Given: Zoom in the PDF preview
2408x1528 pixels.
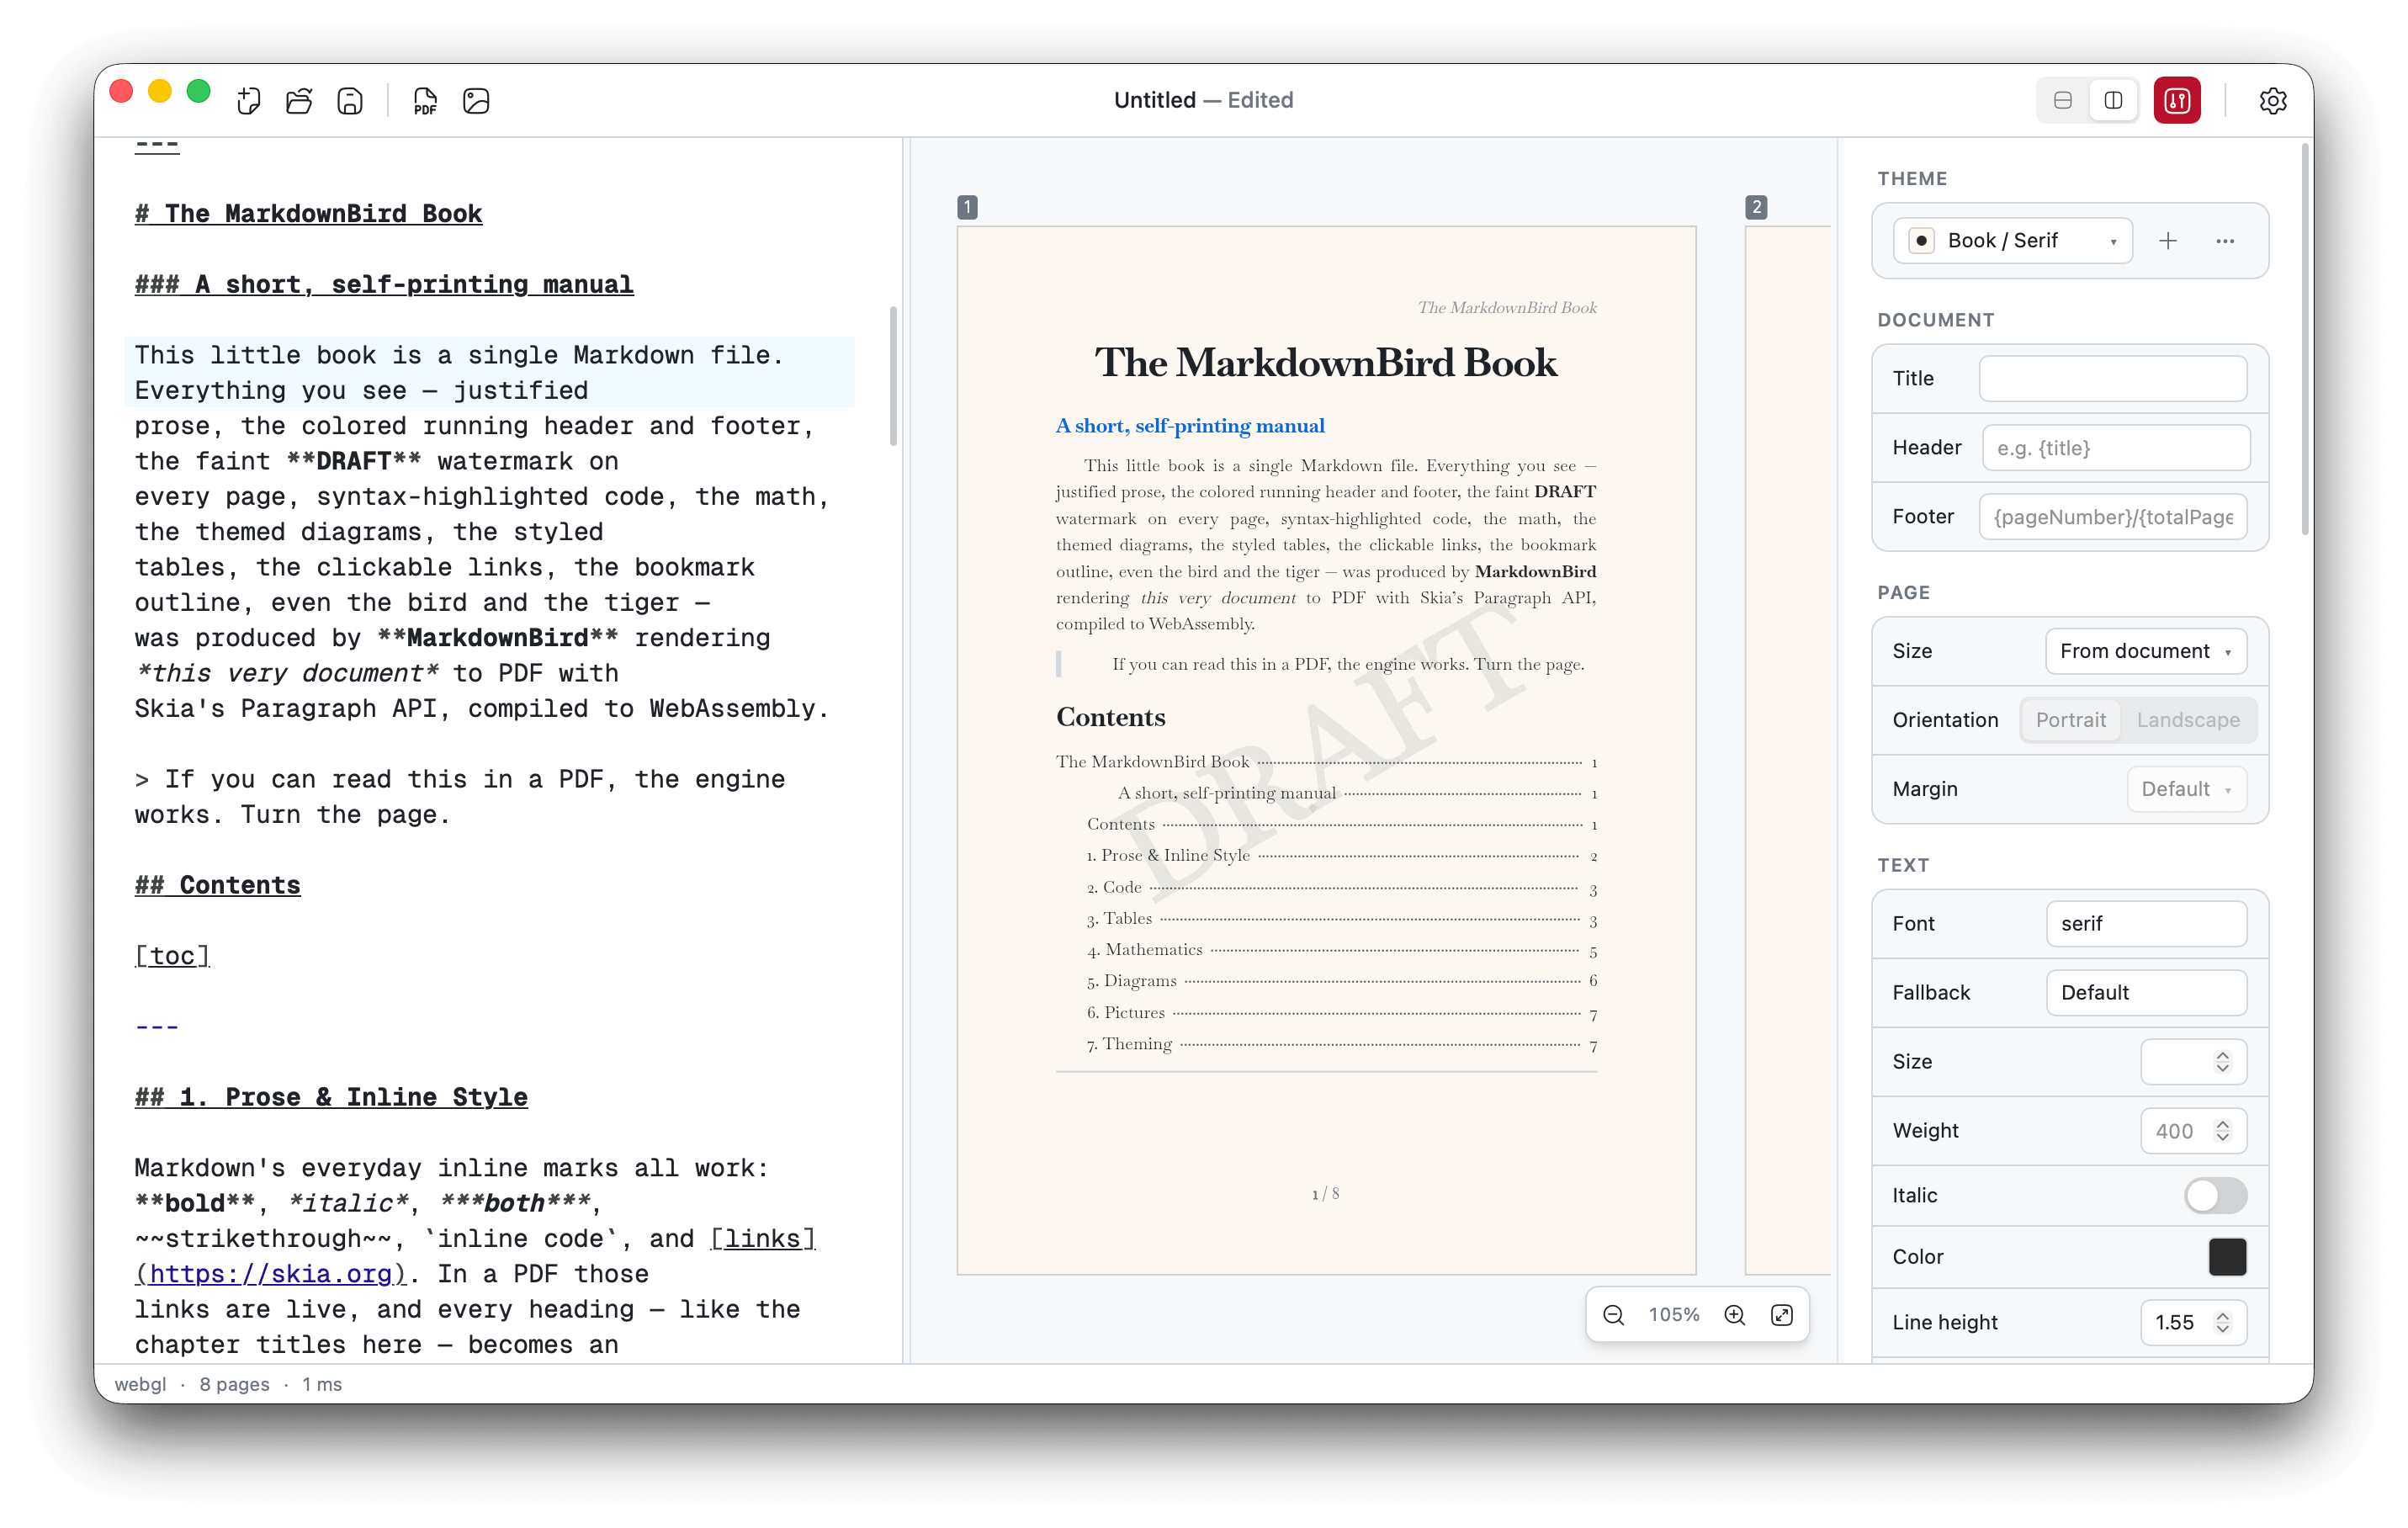Looking at the screenshot, I should pyautogui.click(x=1735, y=1315).
